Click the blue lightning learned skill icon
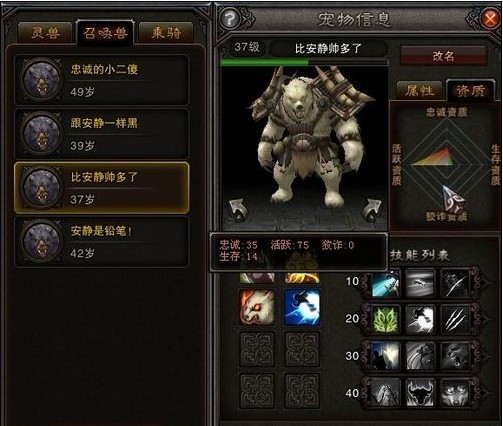 302,307
